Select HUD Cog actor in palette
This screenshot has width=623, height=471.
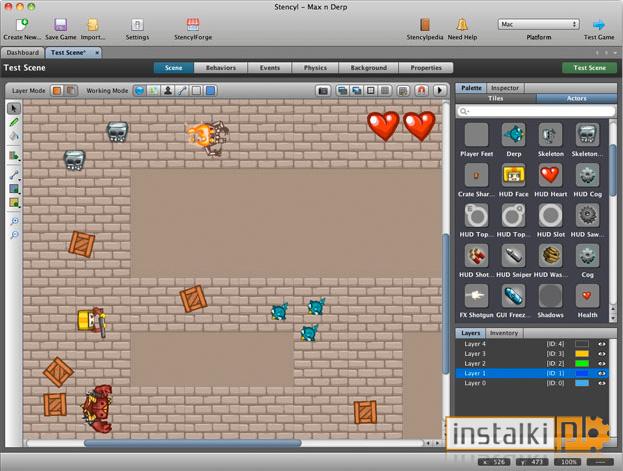[587, 175]
